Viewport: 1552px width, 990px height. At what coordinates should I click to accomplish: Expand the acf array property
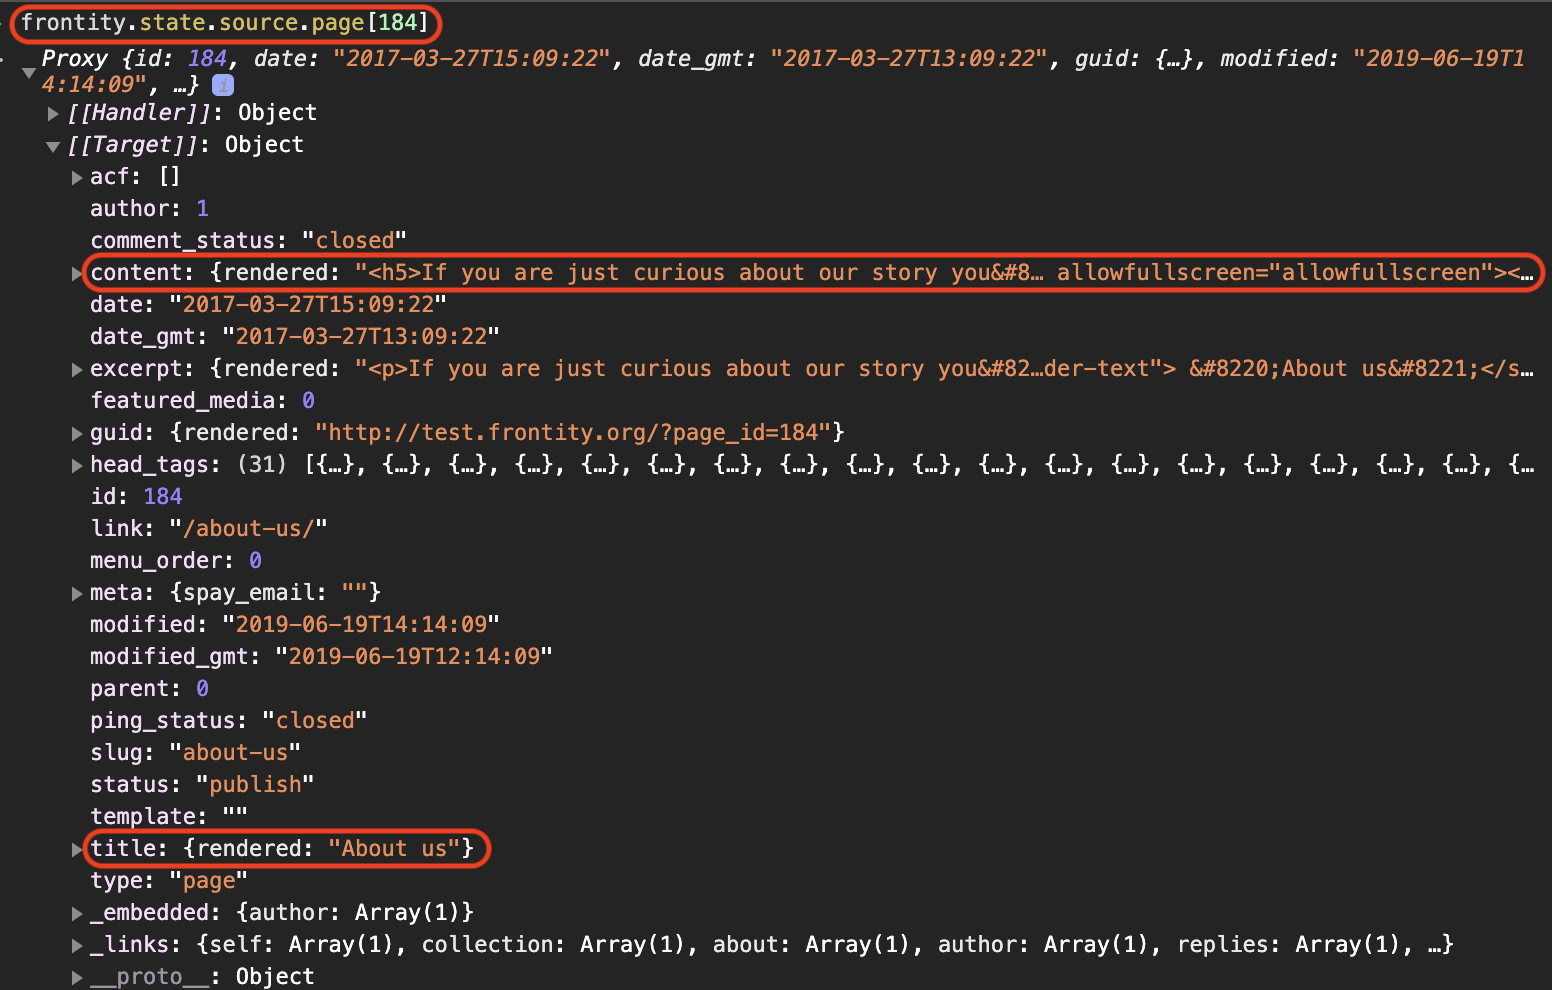pos(77,178)
